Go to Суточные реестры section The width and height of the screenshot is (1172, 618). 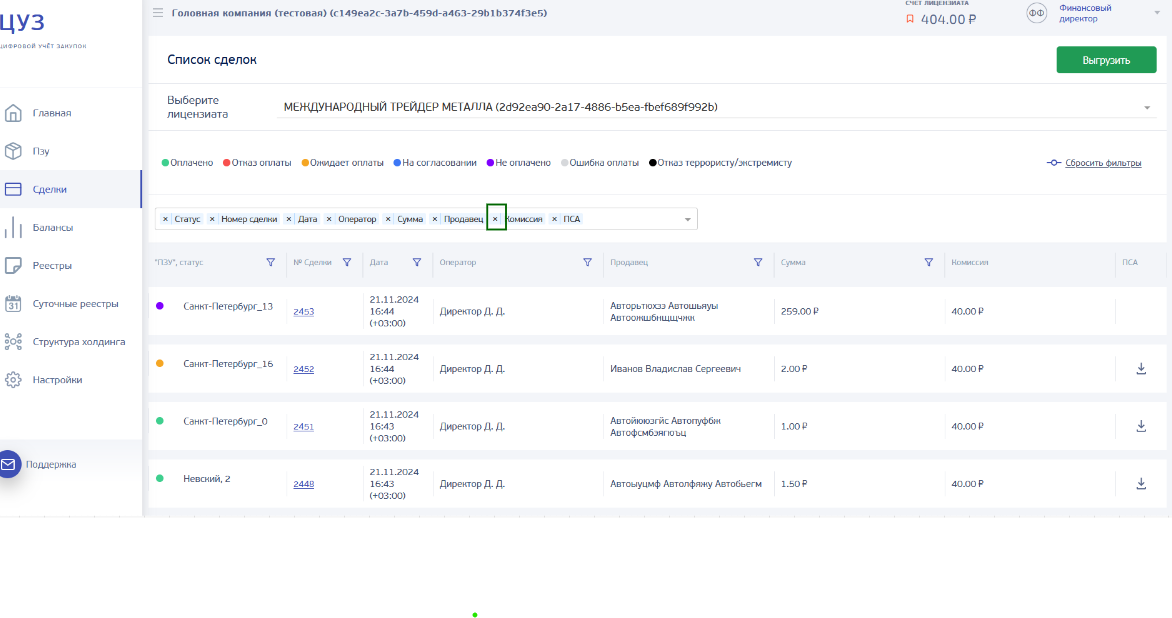click(x=75, y=304)
